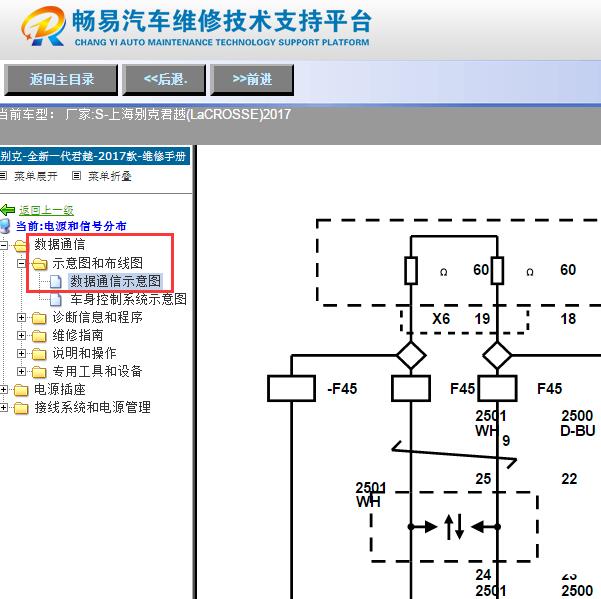Click the 畅易汽车维修技术支持平台 title

(x=222, y=21)
